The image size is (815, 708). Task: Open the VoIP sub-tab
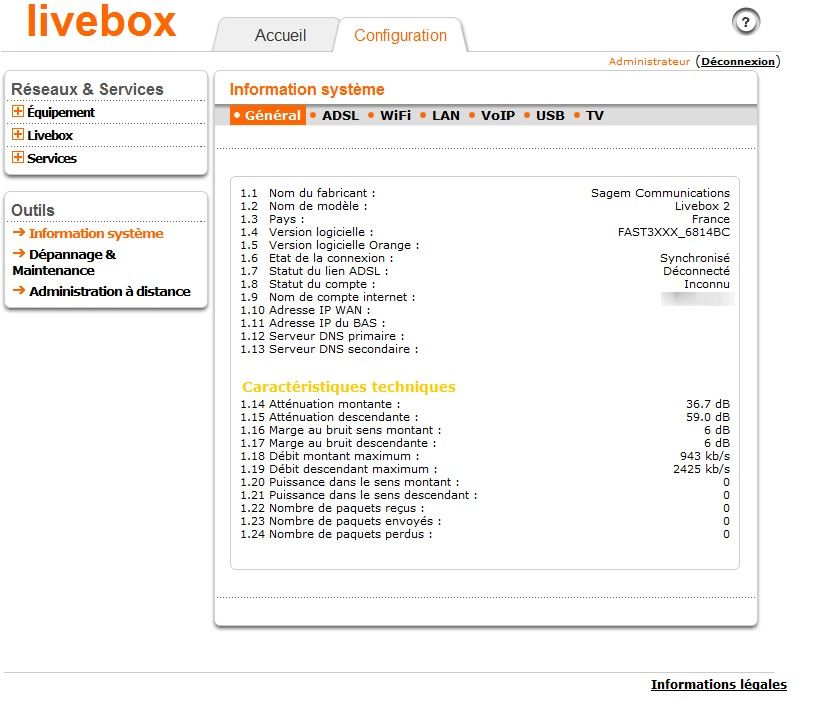tap(497, 115)
